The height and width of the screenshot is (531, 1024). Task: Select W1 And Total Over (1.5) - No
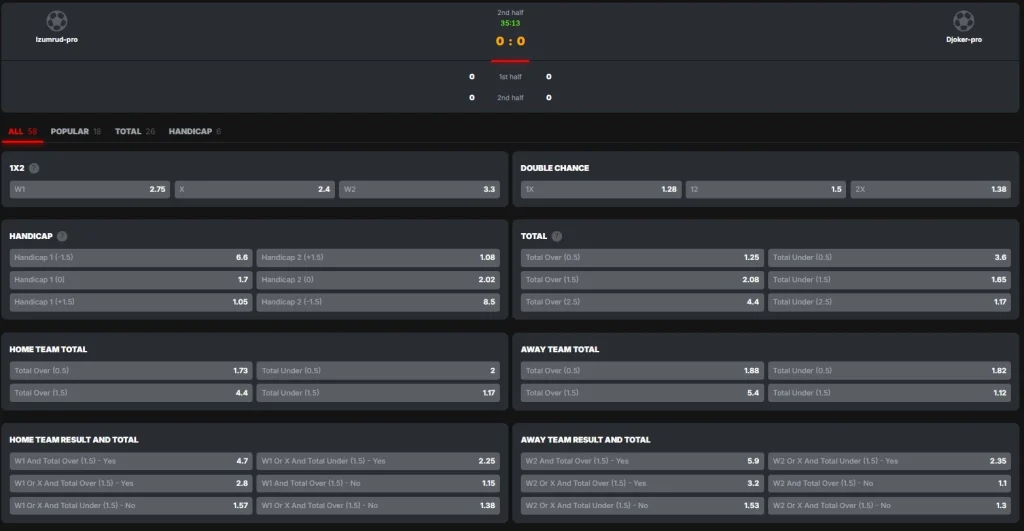(378, 483)
